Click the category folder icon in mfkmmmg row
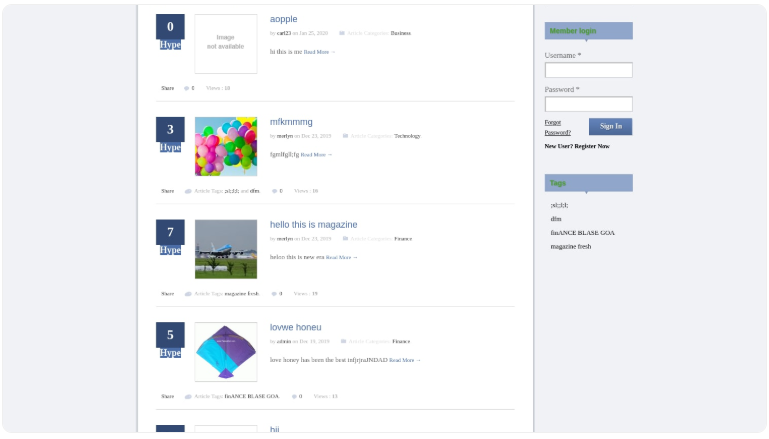 click(345, 136)
